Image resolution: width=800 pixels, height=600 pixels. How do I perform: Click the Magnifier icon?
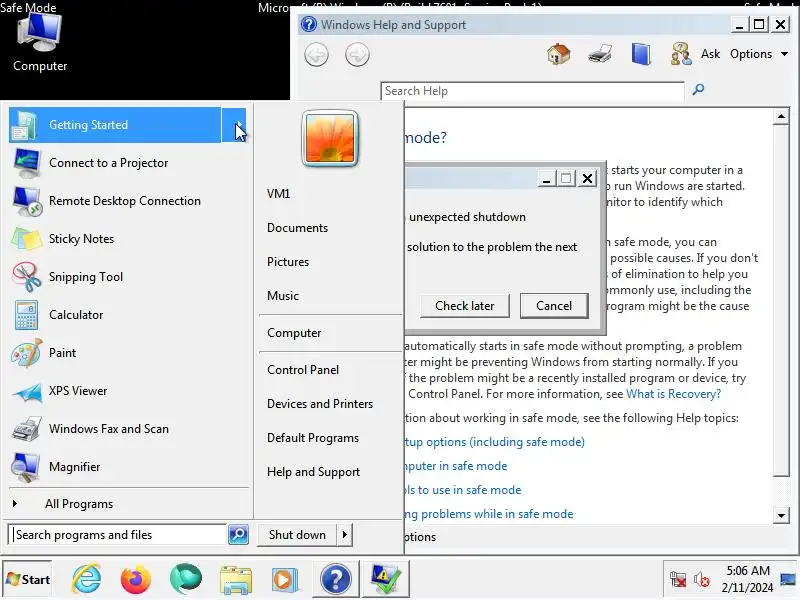27,467
